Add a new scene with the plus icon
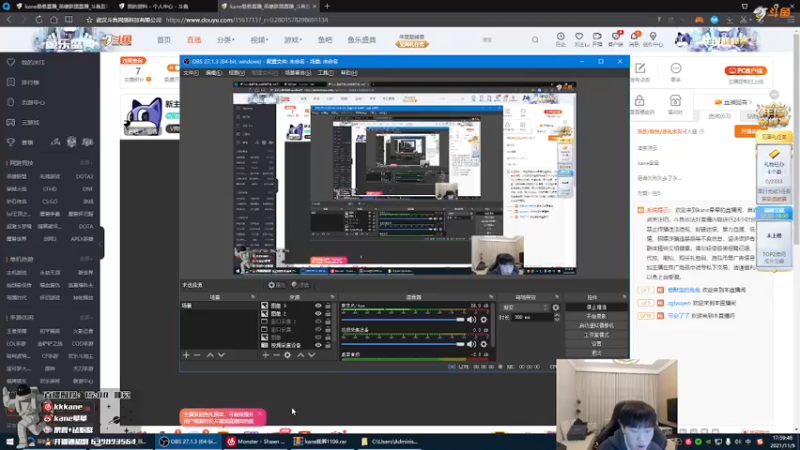The width and height of the screenshot is (800, 450). click(186, 355)
